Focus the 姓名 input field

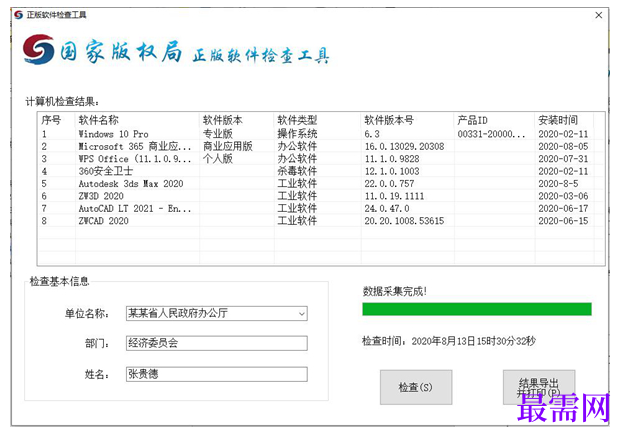click(217, 374)
